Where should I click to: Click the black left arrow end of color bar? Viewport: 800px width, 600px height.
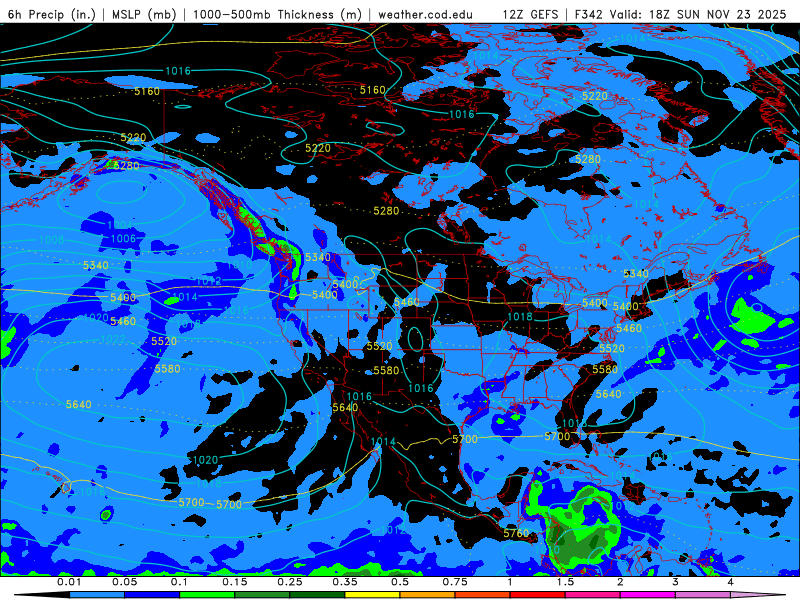(42, 595)
